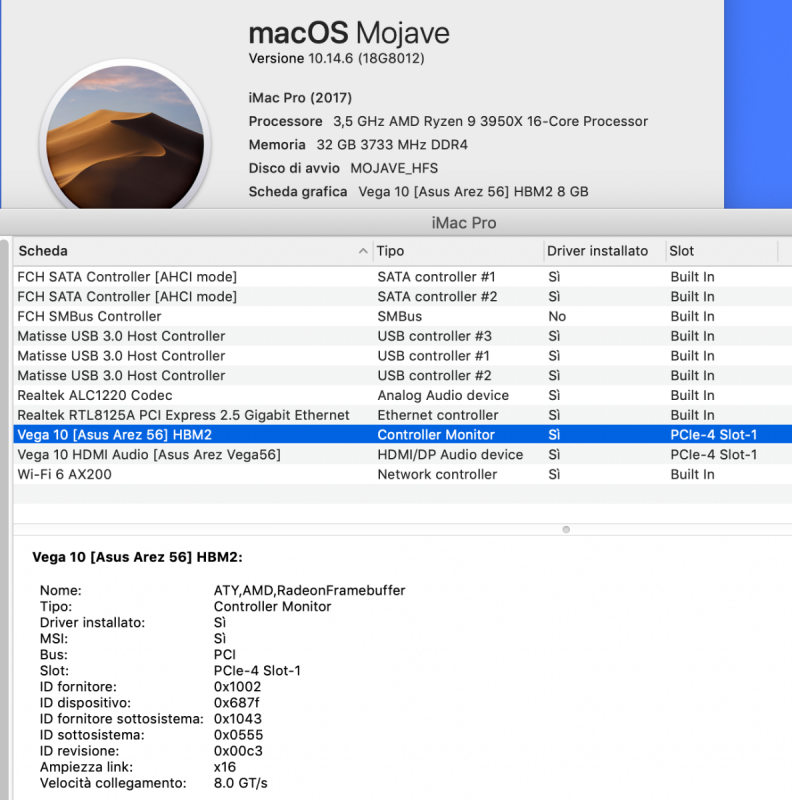The image size is (792, 800).
Task: Click the detail heading Vega 10 [Asus Arez 56] HBM2:
Action: coord(137,557)
